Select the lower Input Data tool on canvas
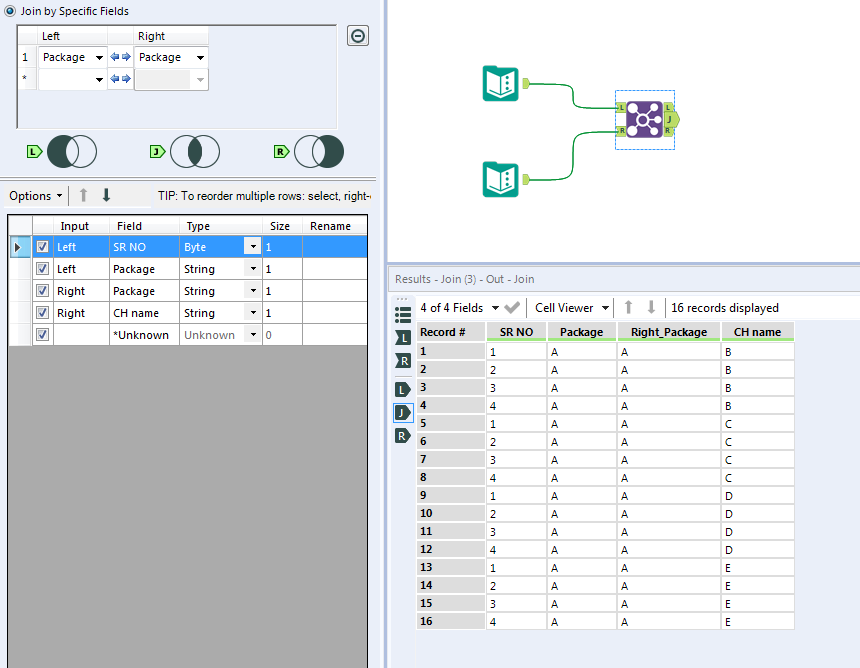 [500, 179]
